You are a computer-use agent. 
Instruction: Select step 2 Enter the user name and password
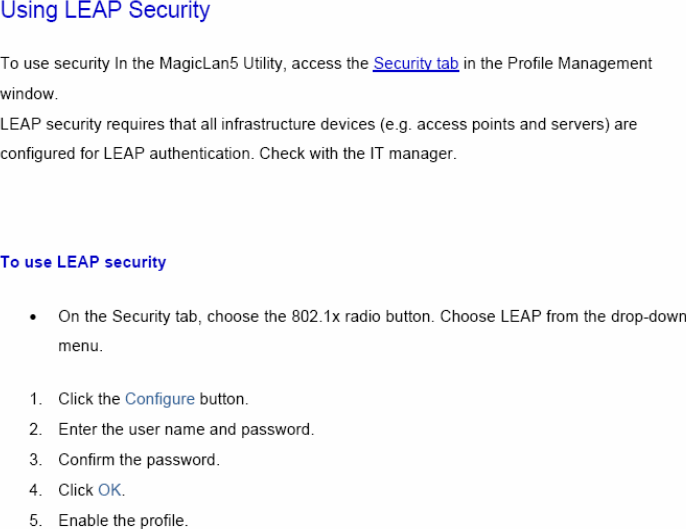186,430
